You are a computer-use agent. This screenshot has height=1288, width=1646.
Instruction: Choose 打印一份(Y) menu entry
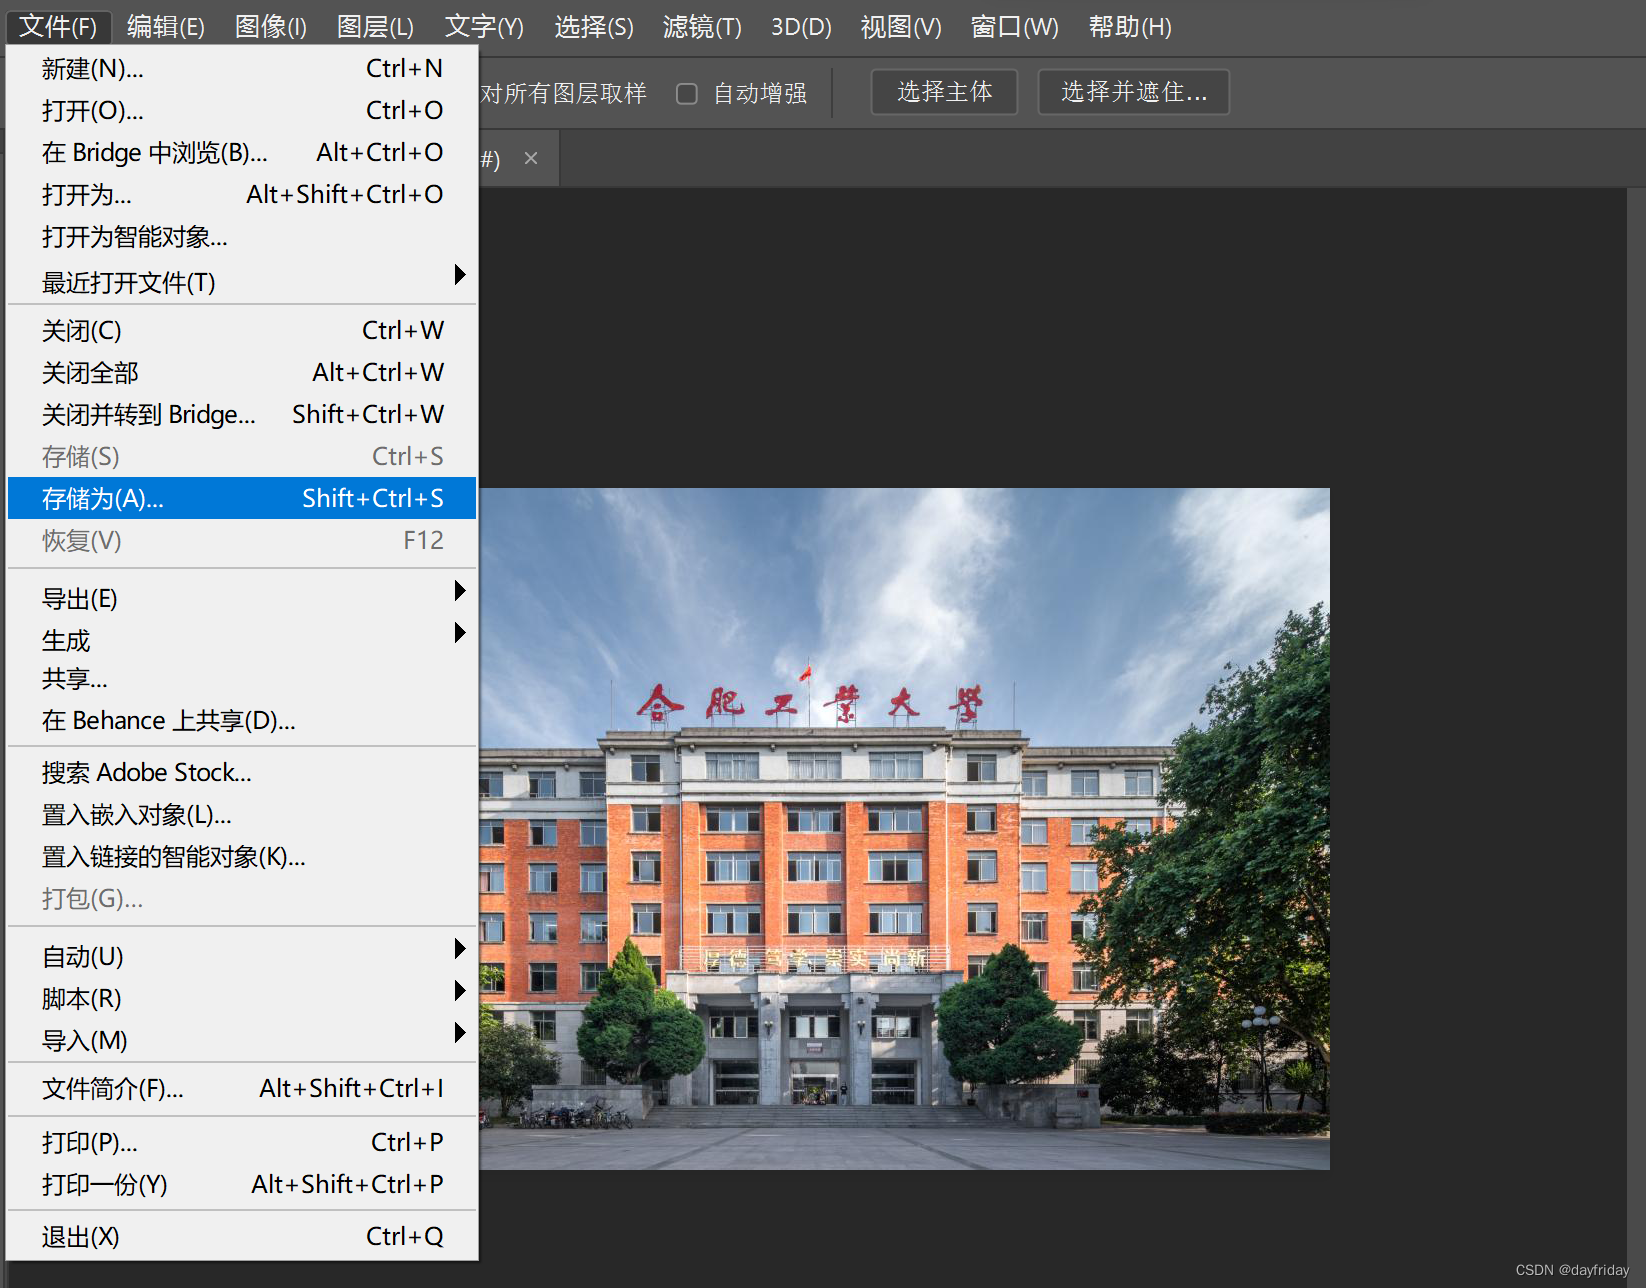[x=242, y=1184]
